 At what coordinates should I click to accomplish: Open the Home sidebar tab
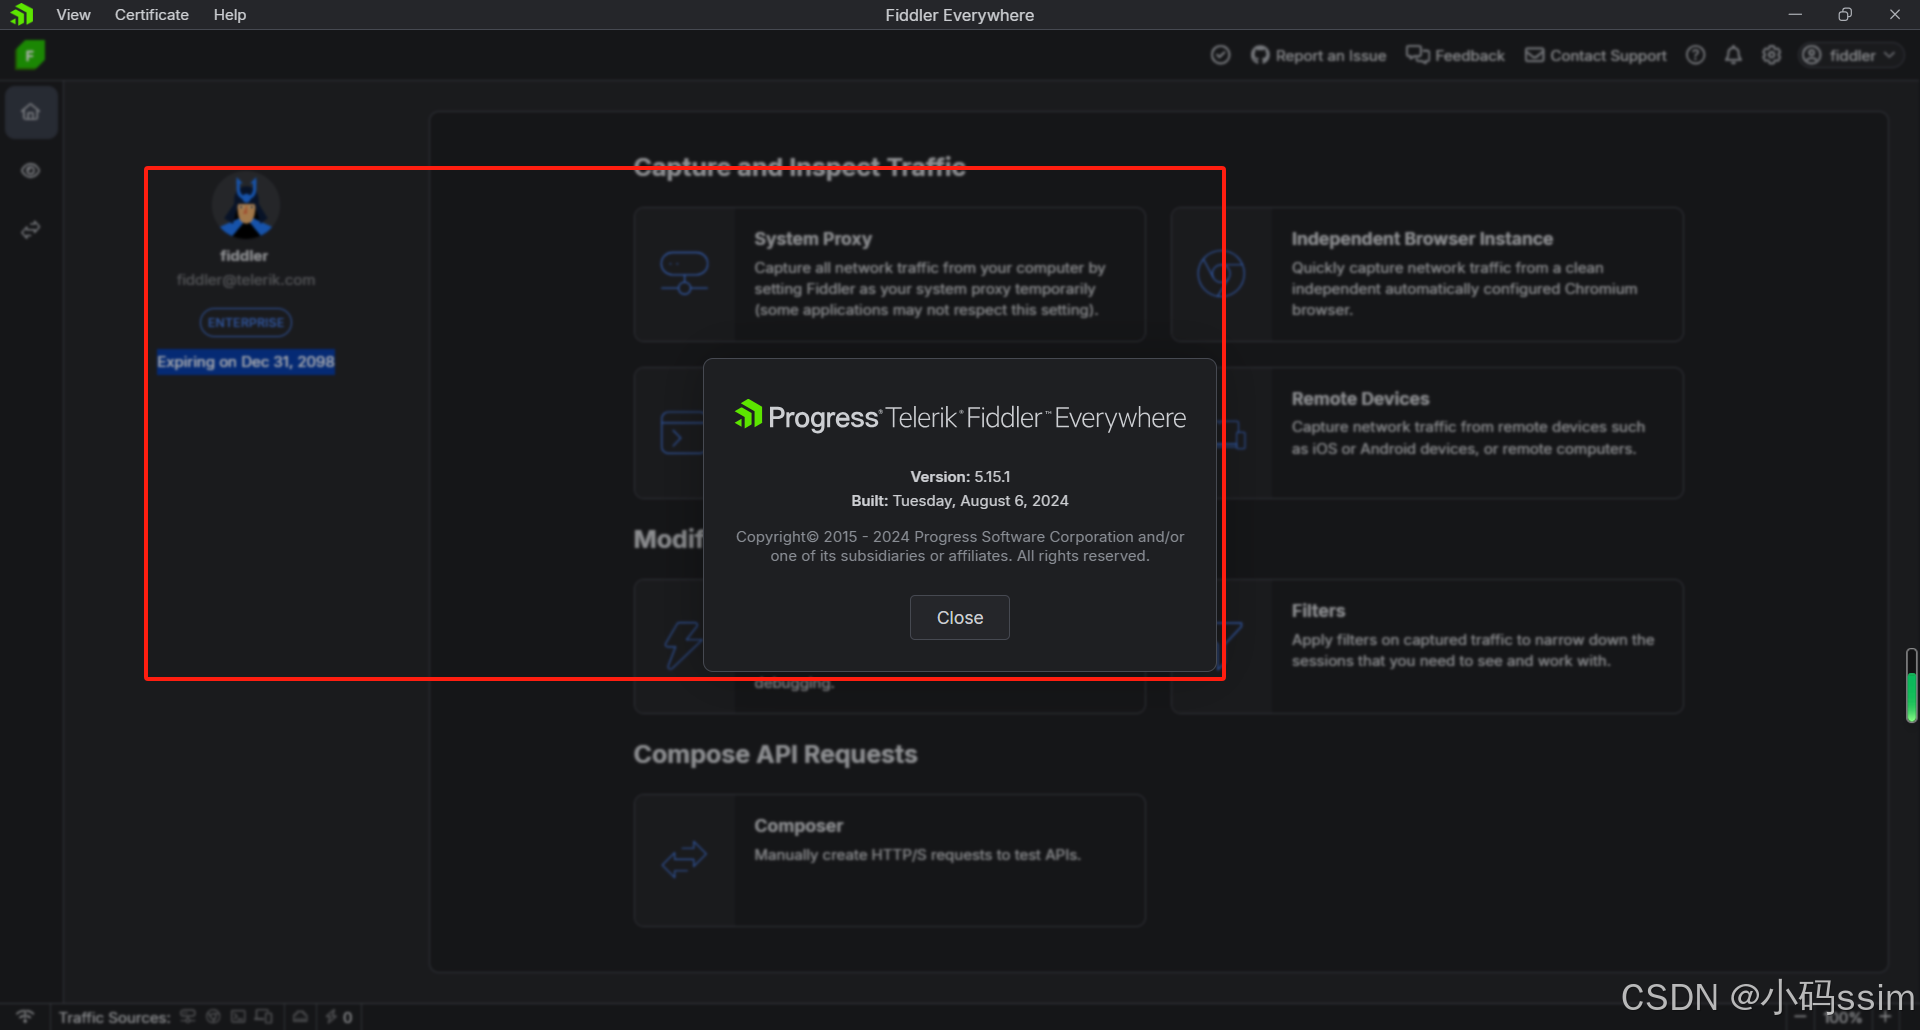coord(31,112)
